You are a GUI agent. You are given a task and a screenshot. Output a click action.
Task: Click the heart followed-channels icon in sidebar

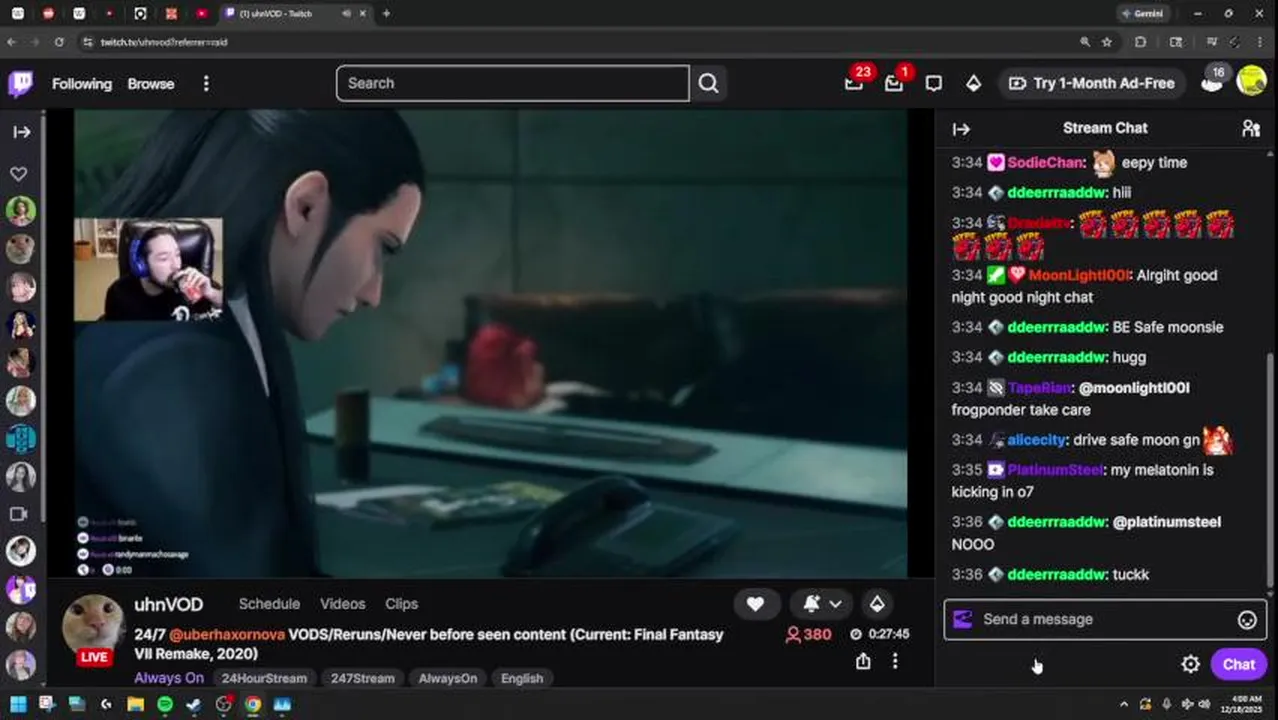click(x=19, y=173)
